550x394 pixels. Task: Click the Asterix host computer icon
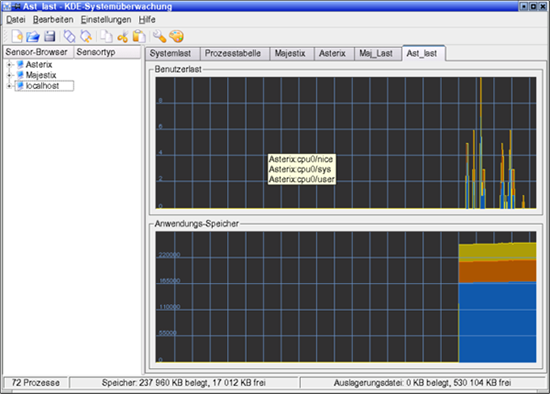[20, 64]
